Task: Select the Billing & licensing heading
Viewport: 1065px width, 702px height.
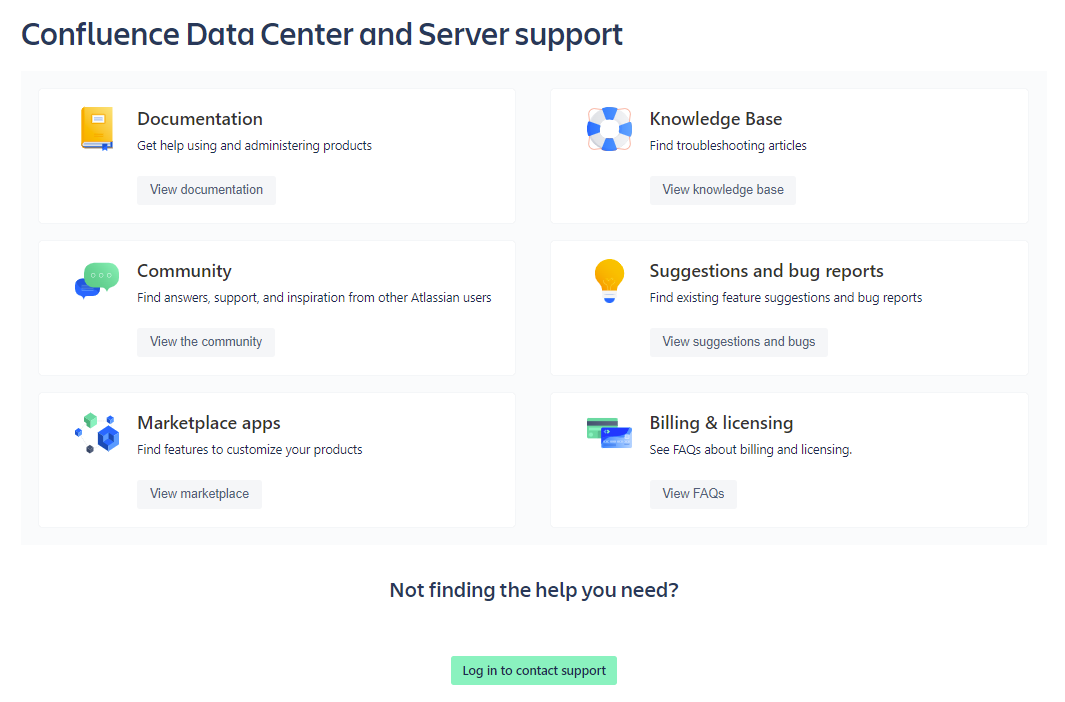Action: [x=721, y=423]
